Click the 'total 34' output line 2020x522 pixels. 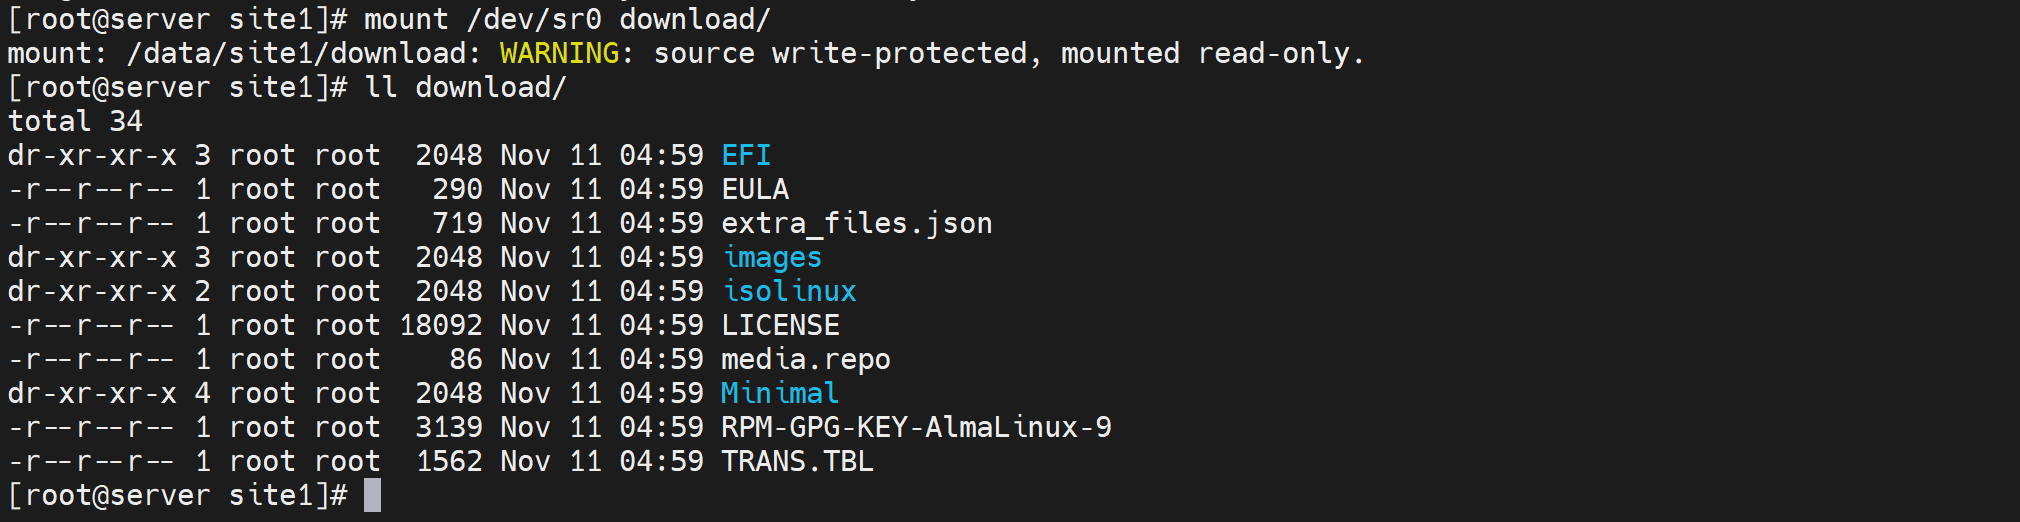75,122
